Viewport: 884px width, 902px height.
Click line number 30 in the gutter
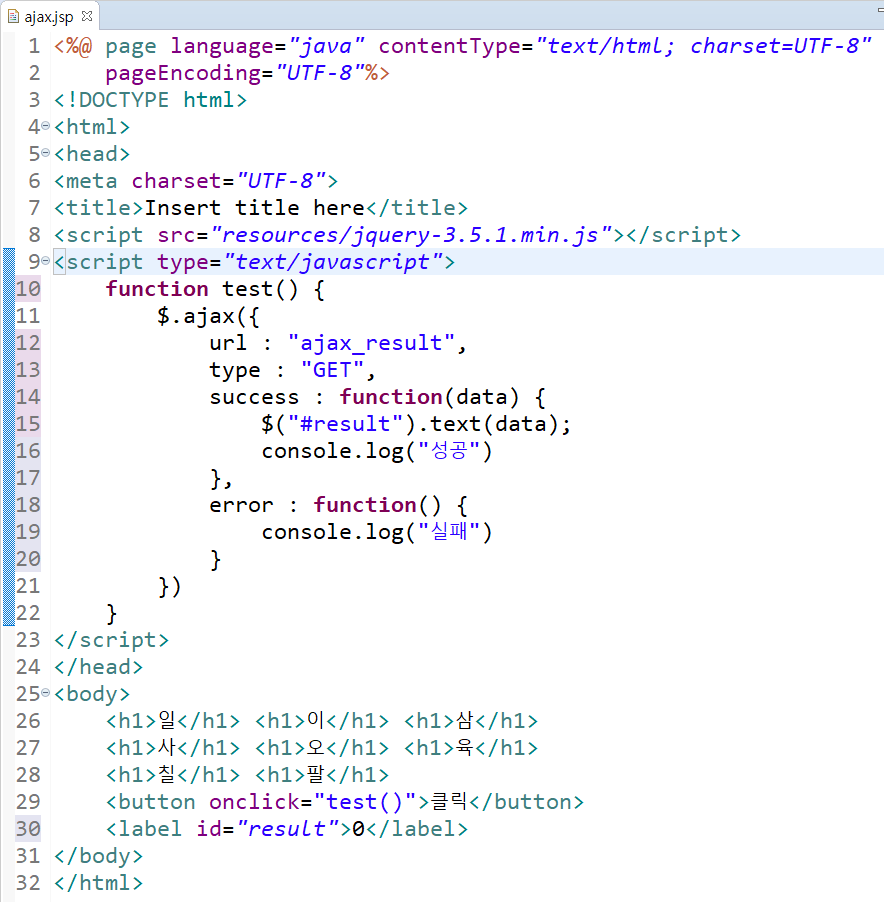pos(28,829)
